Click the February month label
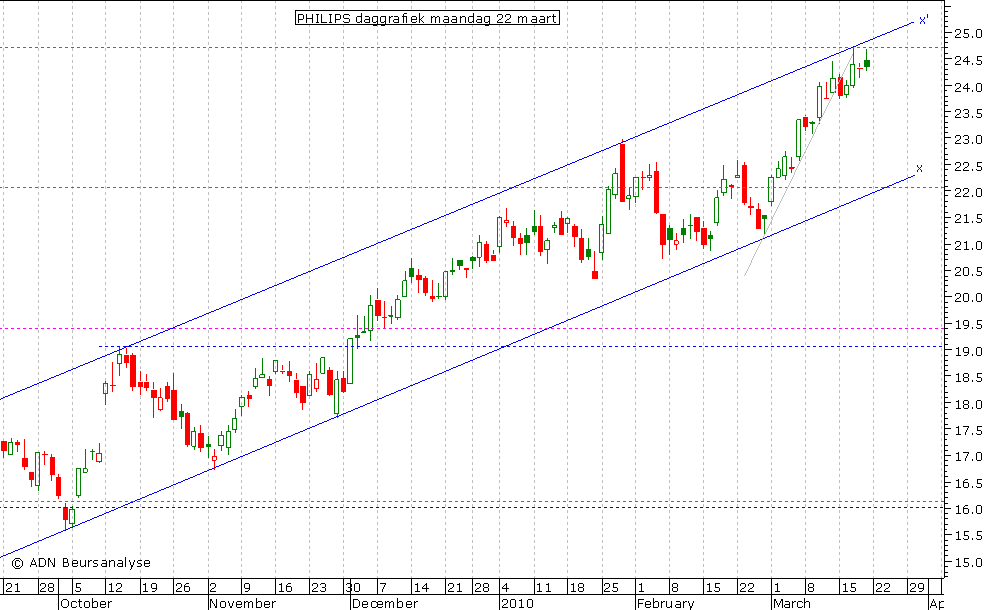 point(665,603)
